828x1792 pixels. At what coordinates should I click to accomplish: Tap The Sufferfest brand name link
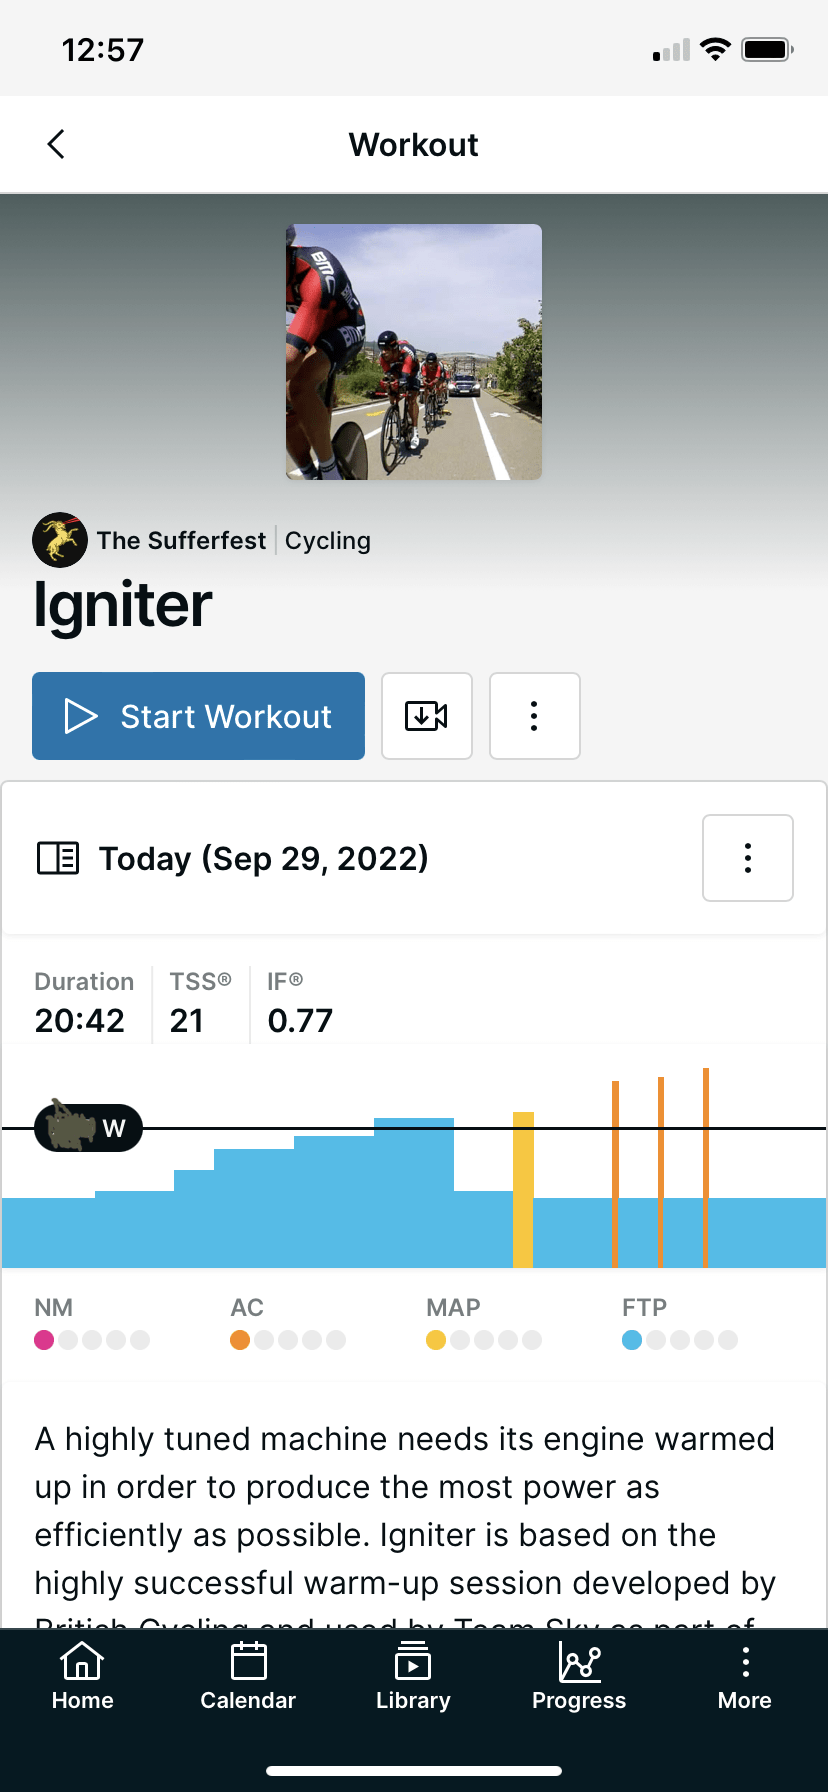tap(181, 540)
